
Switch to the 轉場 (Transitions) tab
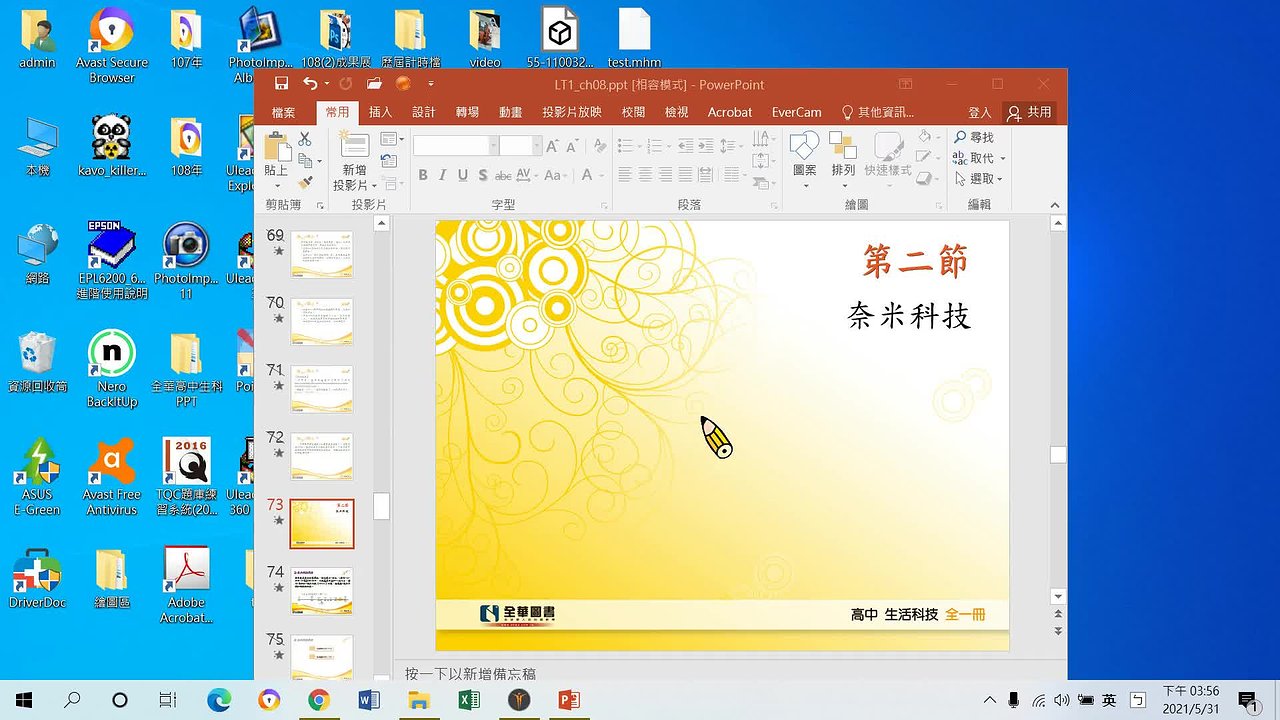467,113
